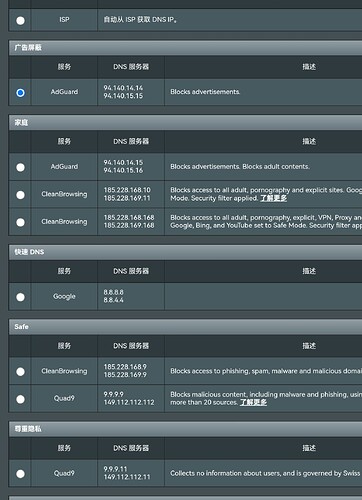Select Quad9 radio with DNS 9.9.9.11
Image resolution: width=362 pixels, height=500 pixels.
[x=20, y=474]
